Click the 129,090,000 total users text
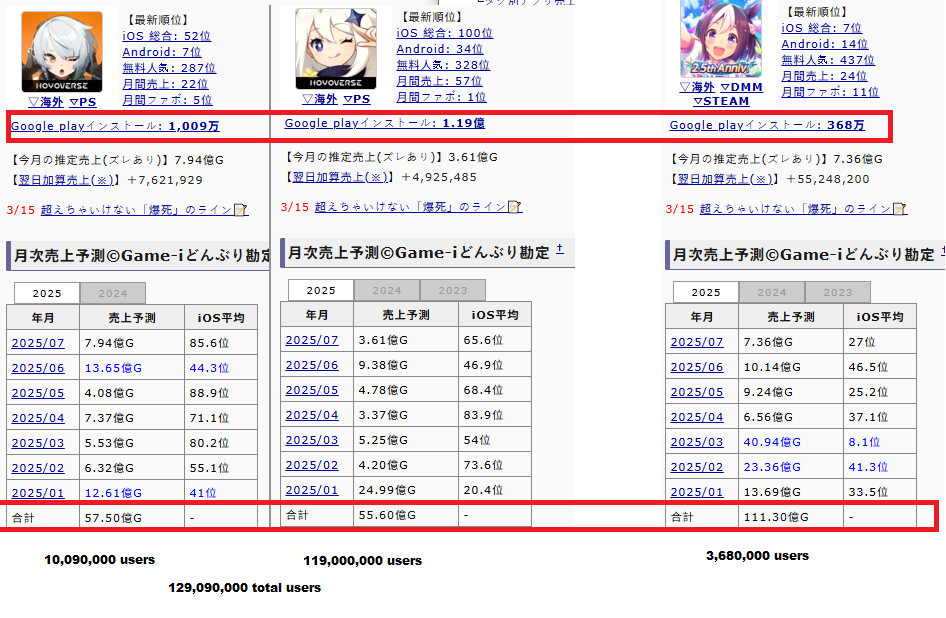 point(244,588)
